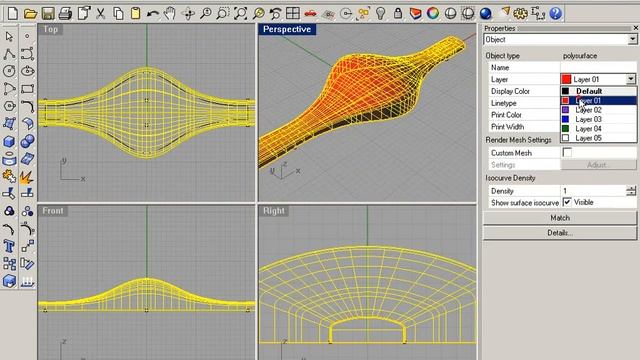Activate the Front viewport title
The image size is (640, 360).
tap(53, 211)
